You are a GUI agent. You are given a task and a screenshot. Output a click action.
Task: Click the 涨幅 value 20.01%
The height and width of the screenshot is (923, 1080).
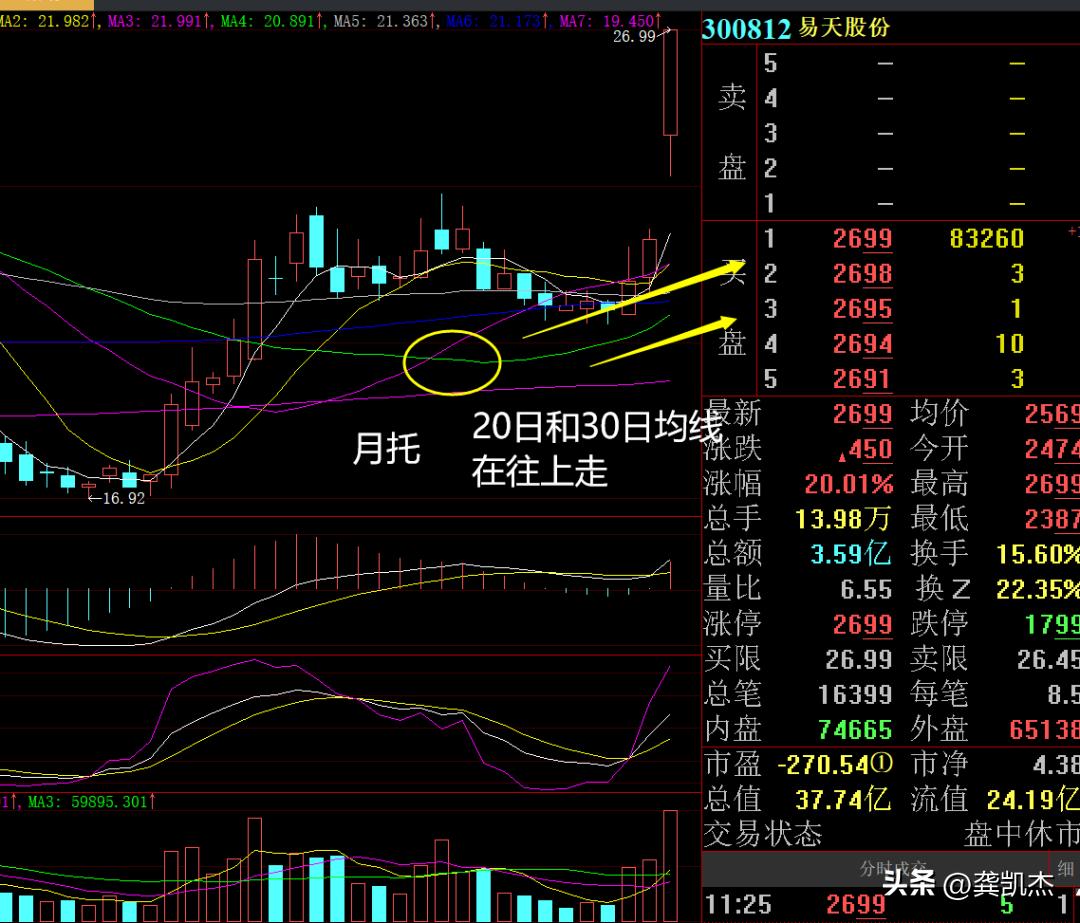pos(849,484)
